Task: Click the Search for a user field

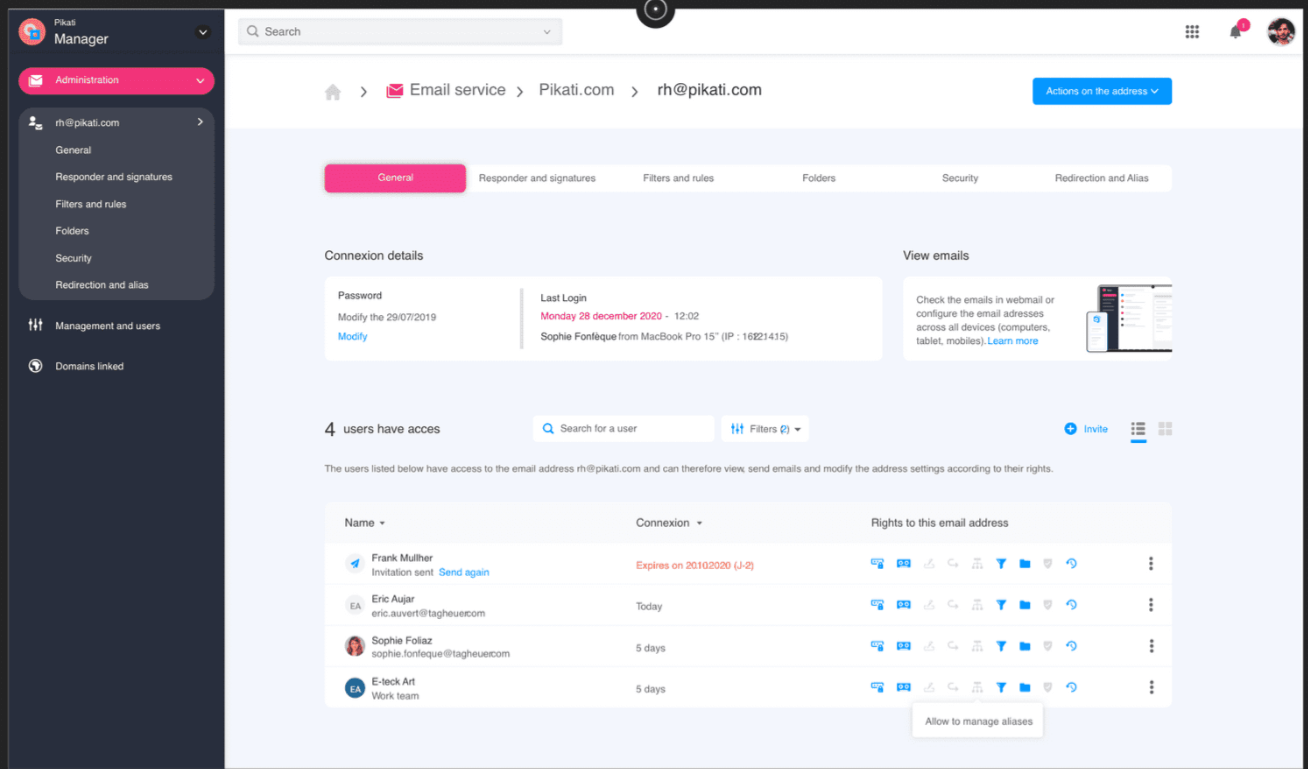Action: [x=625, y=429]
